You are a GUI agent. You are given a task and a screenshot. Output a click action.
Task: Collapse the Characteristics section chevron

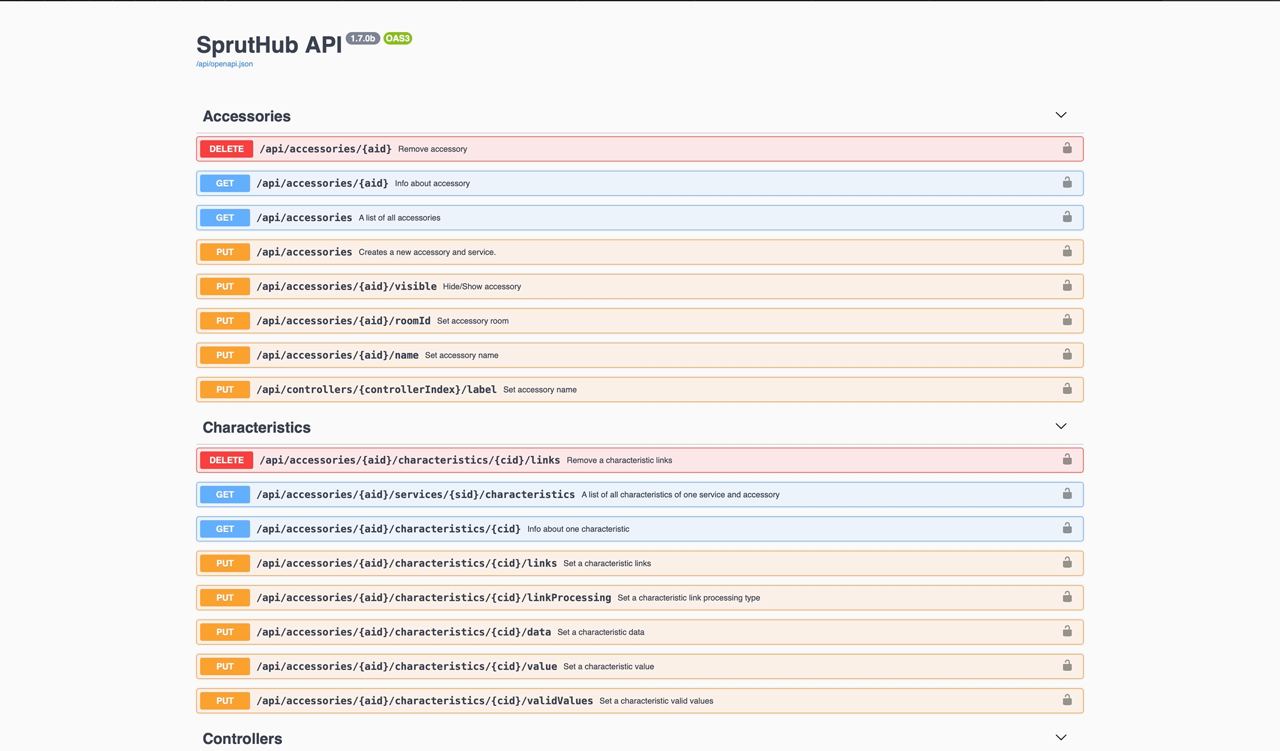1061,426
